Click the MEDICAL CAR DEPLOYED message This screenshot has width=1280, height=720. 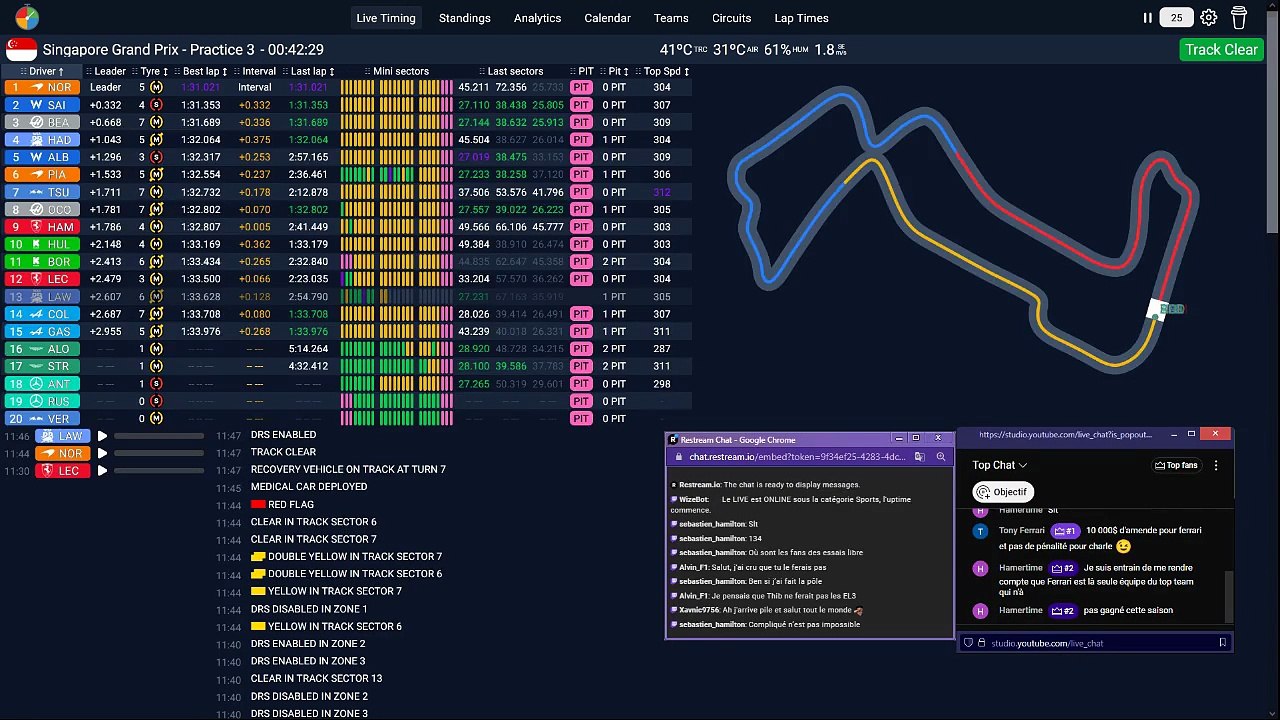tap(309, 487)
